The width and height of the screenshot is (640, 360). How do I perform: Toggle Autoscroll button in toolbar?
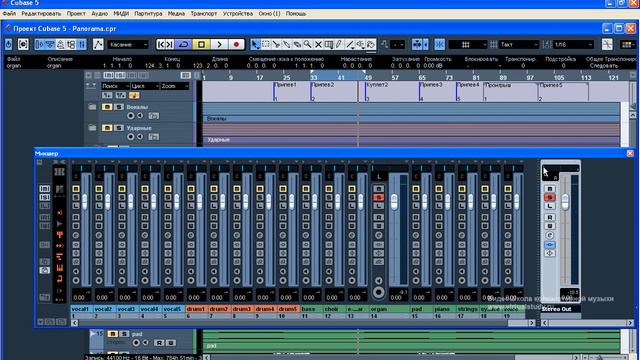coord(416,44)
